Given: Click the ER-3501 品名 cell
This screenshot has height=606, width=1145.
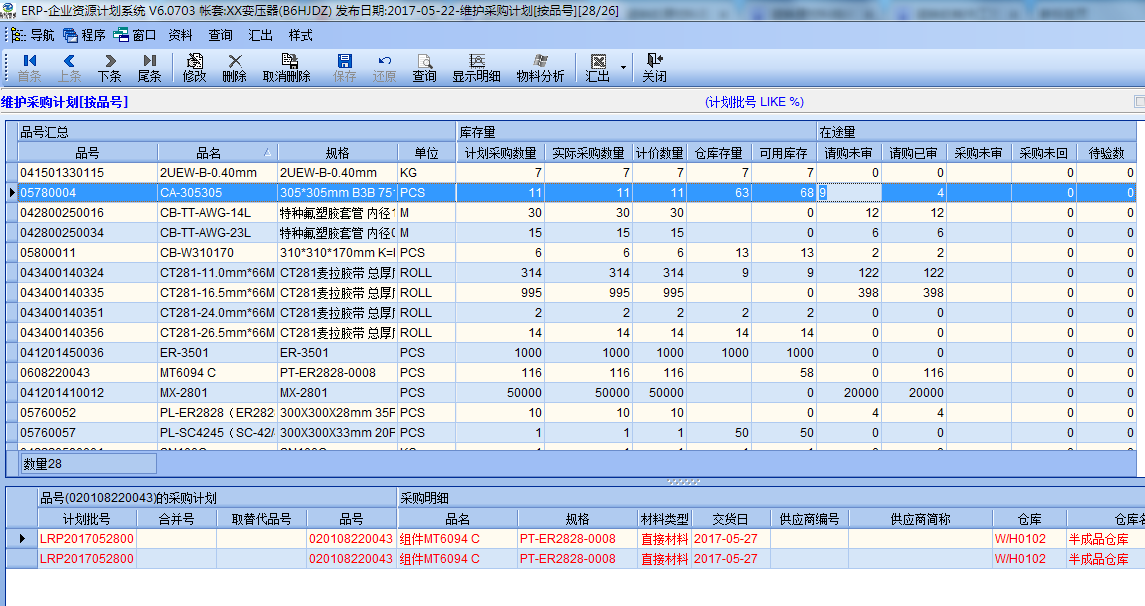Looking at the screenshot, I should click(x=218, y=353).
